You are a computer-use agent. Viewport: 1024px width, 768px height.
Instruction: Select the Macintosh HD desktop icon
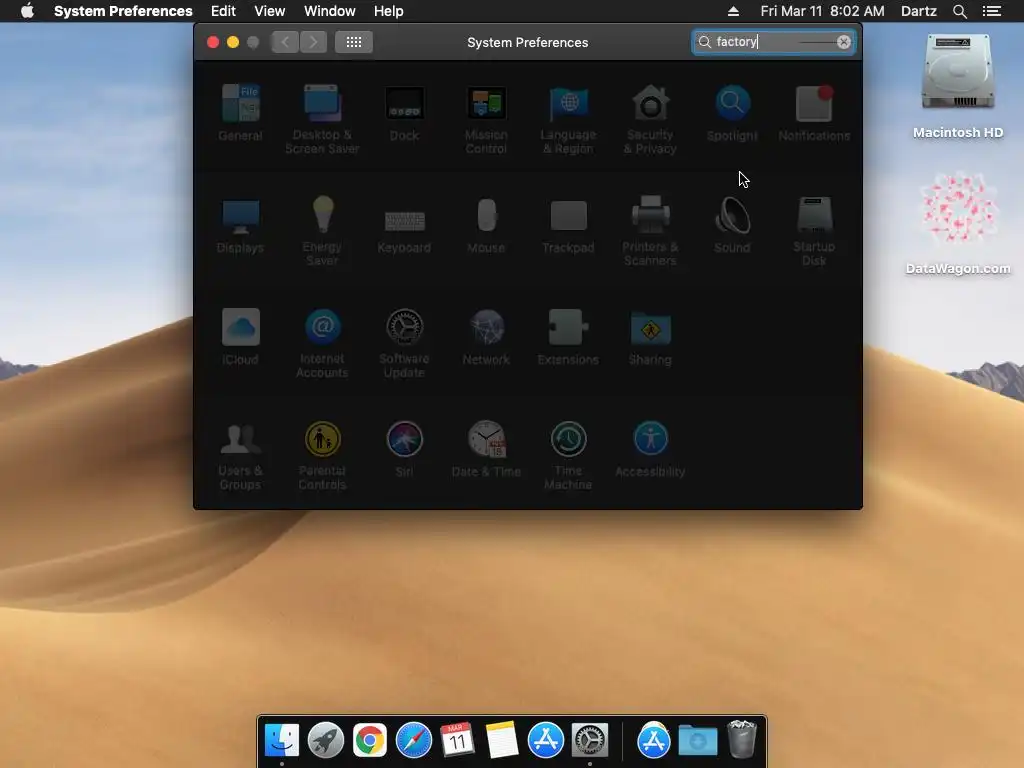pyautogui.click(x=958, y=86)
